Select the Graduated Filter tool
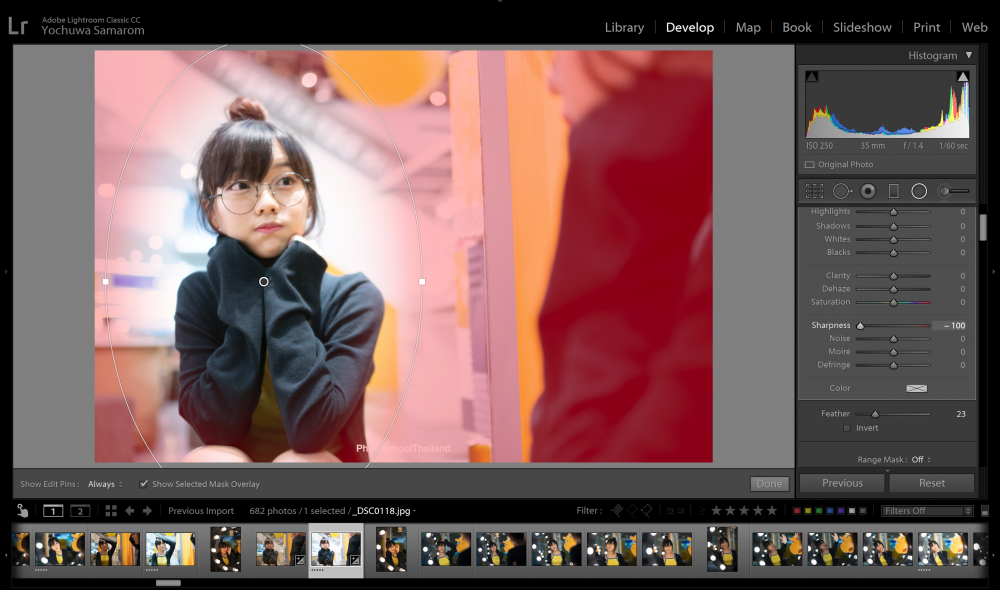1000x590 pixels. (x=893, y=191)
